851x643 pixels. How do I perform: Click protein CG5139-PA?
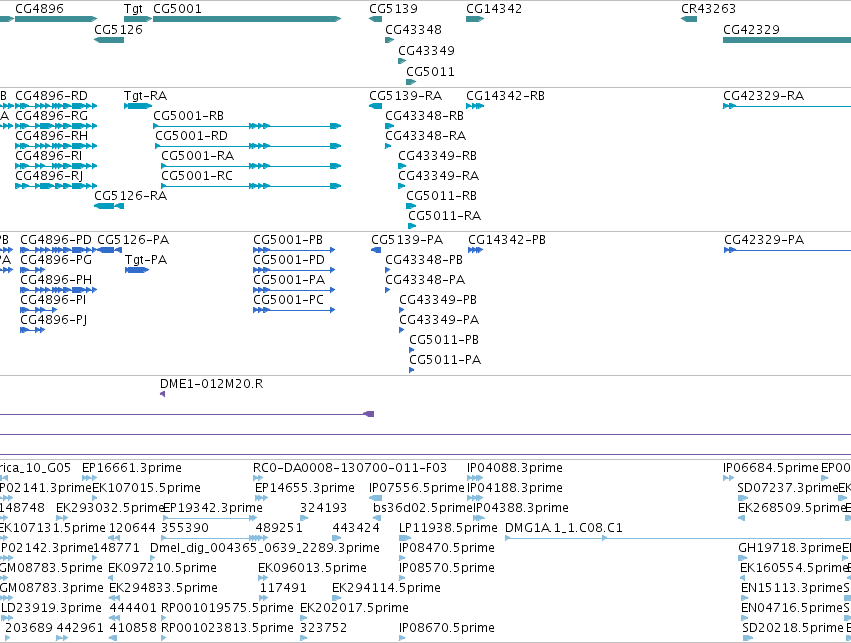point(376,250)
